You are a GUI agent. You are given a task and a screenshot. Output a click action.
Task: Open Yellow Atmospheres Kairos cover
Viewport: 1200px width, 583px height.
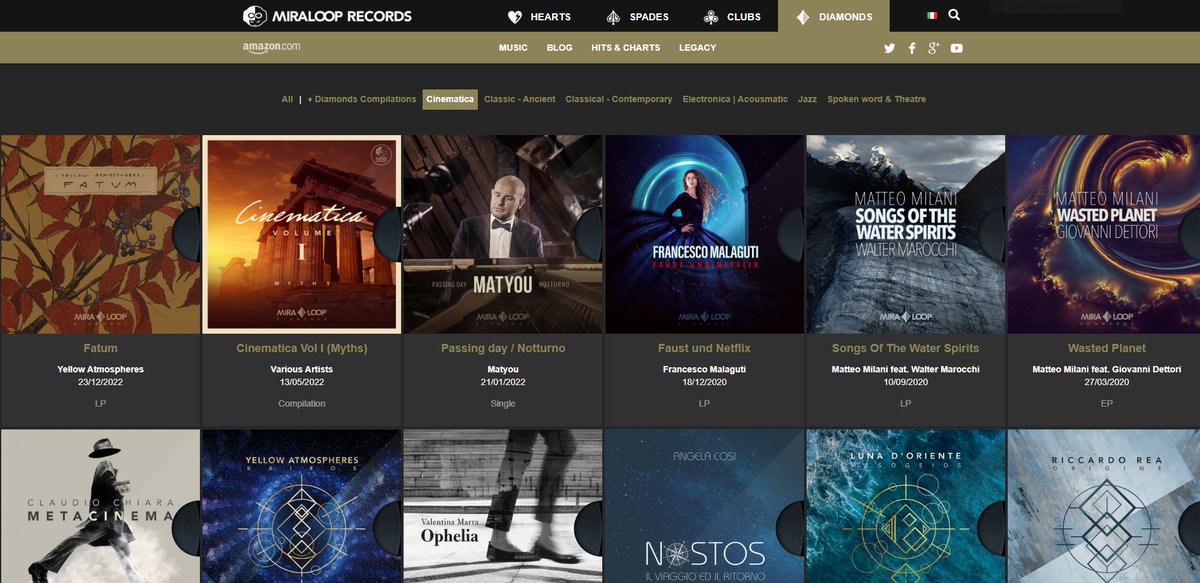click(302, 506)
